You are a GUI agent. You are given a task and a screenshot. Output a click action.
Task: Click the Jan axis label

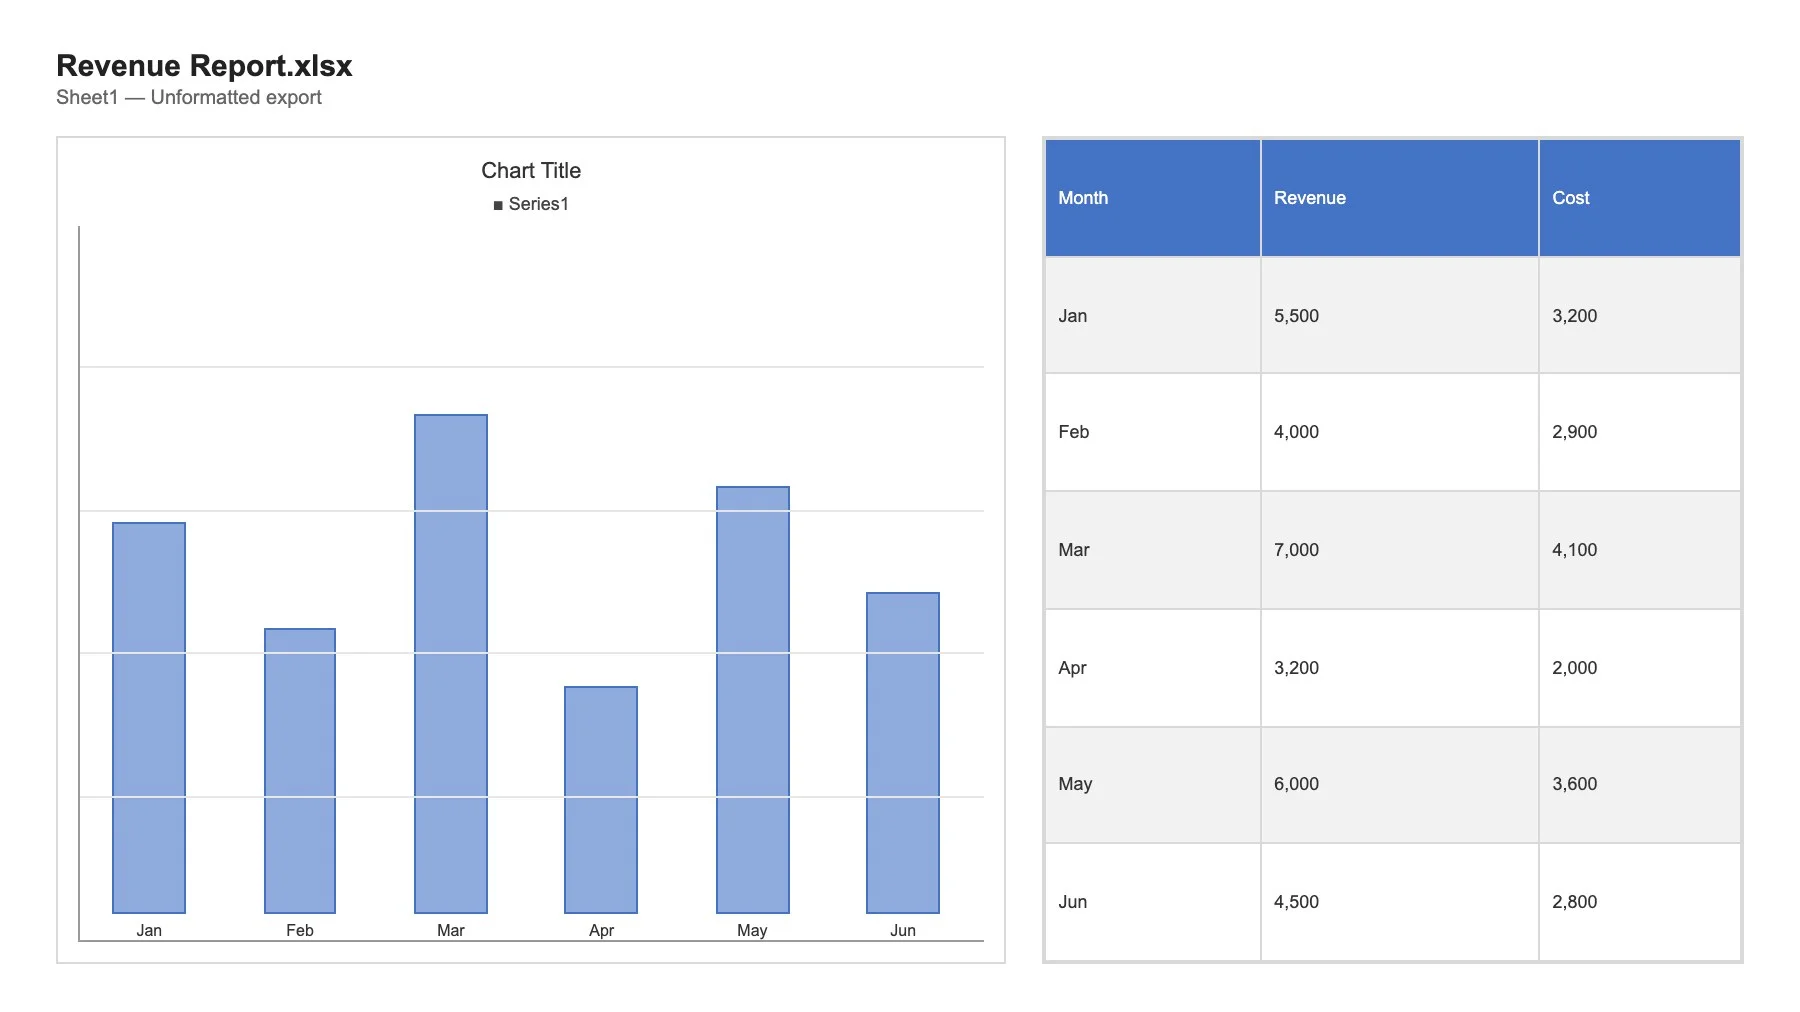coord(149,930)
